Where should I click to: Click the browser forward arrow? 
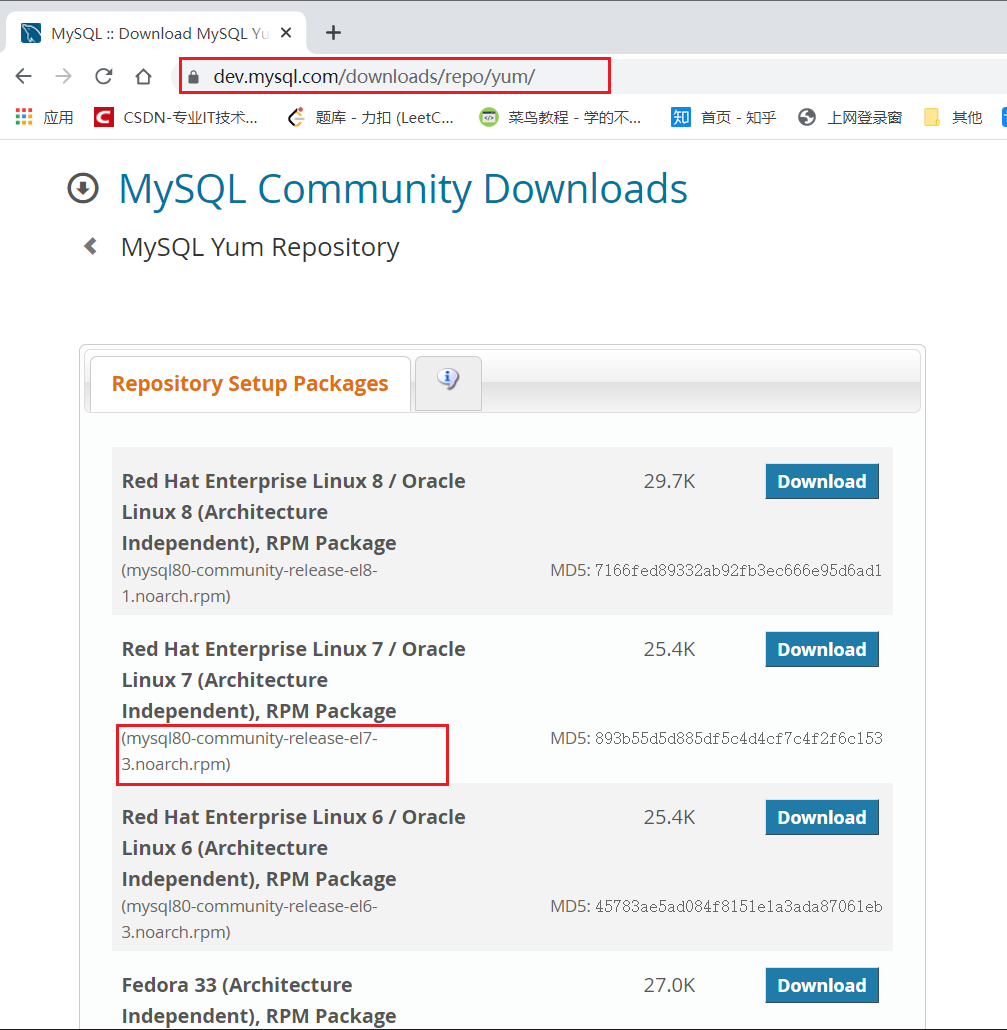pyautogui.click(x=63, y=76)
